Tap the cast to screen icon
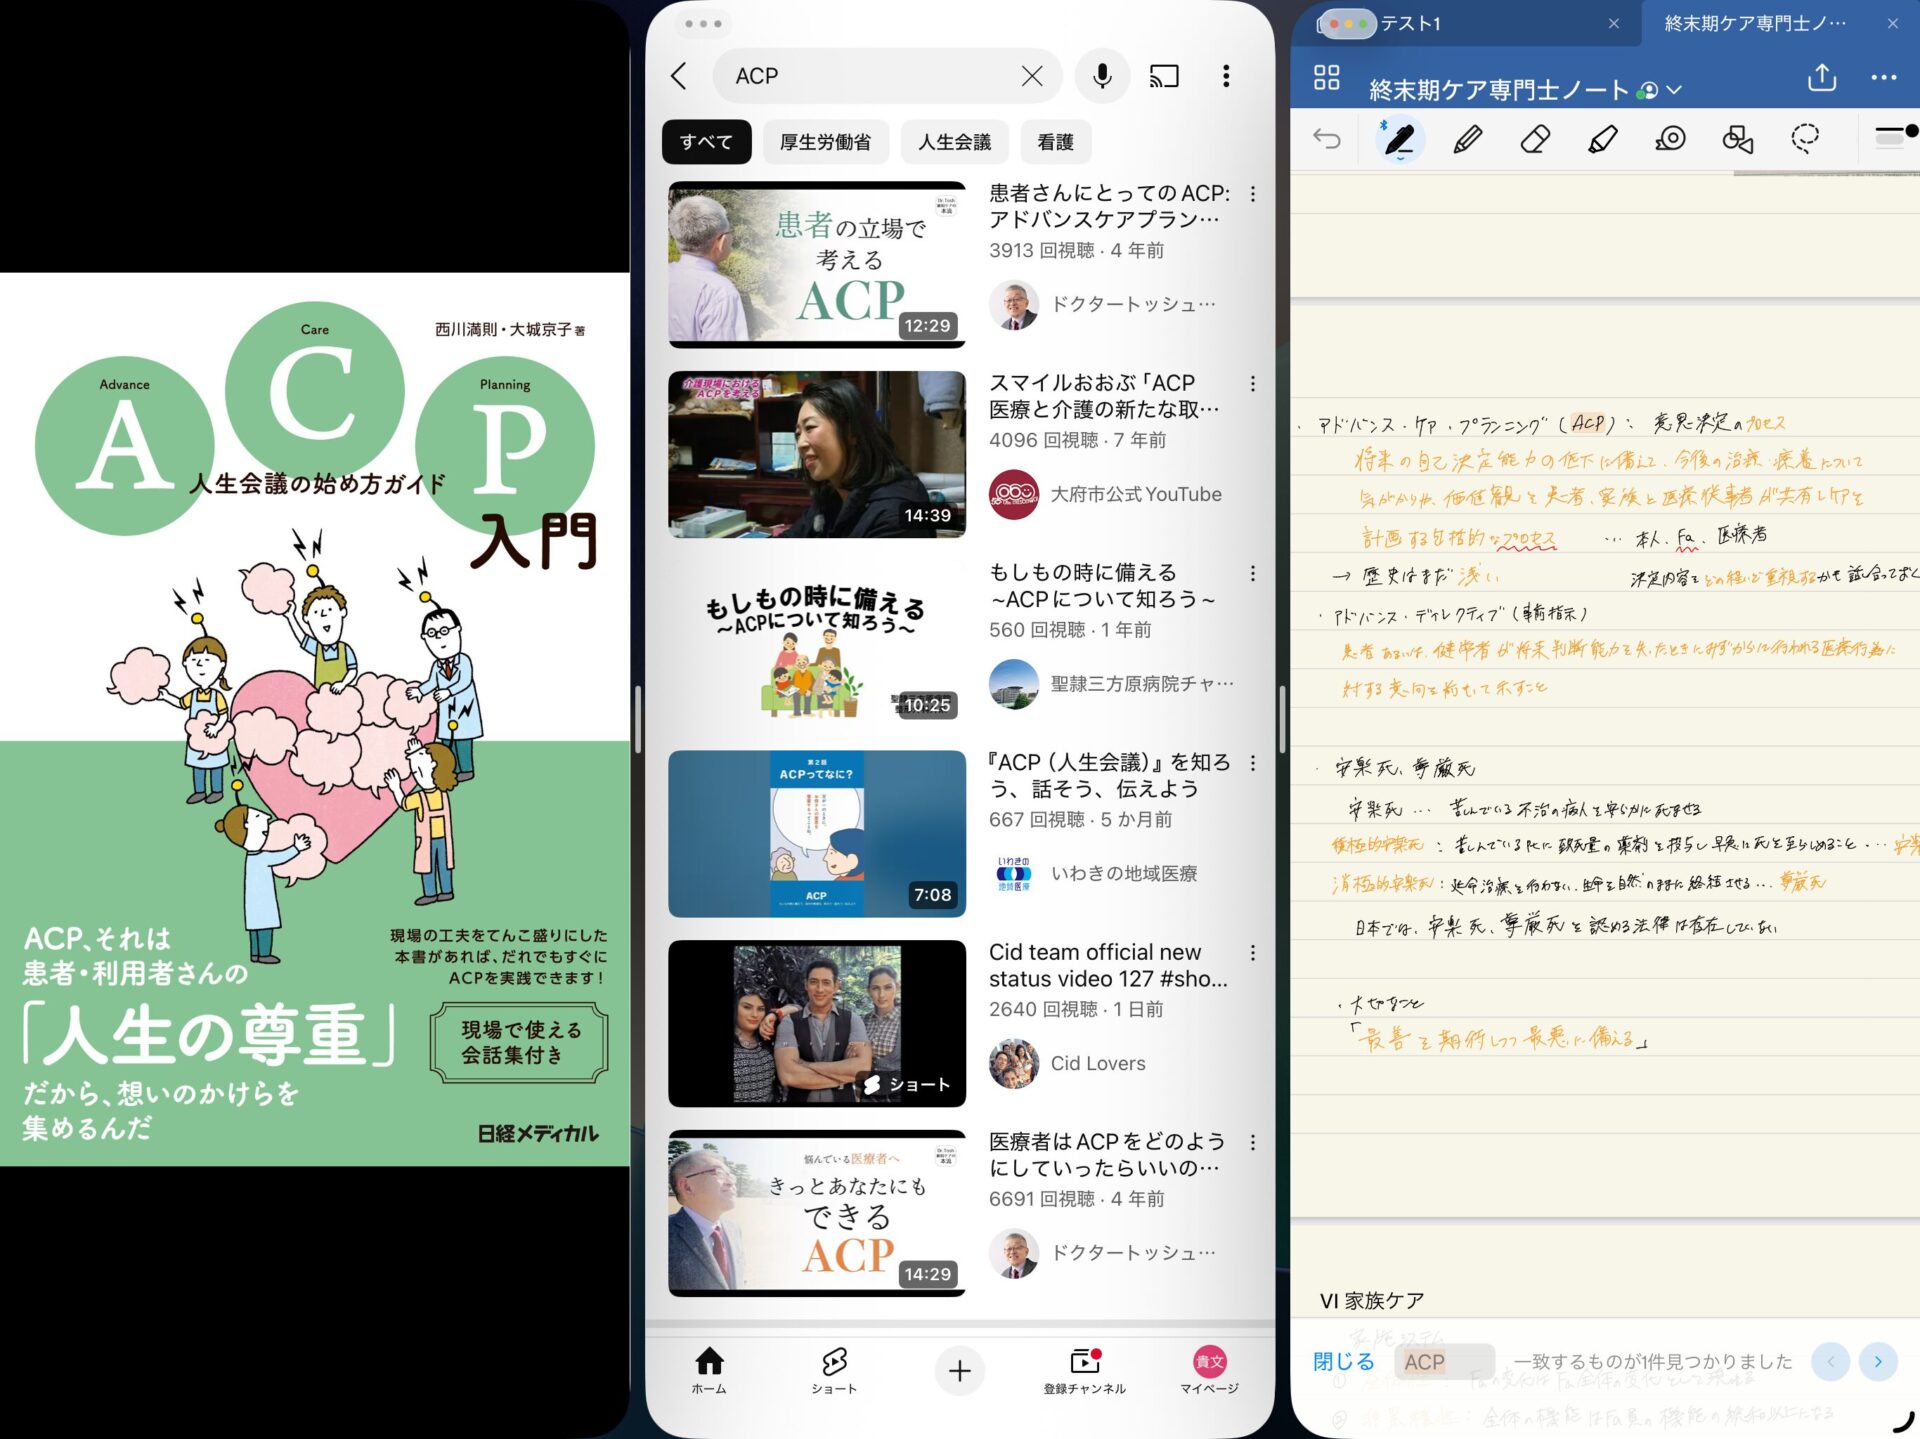This screenshot has height=1439, width=1920. tap(1164, 76)
